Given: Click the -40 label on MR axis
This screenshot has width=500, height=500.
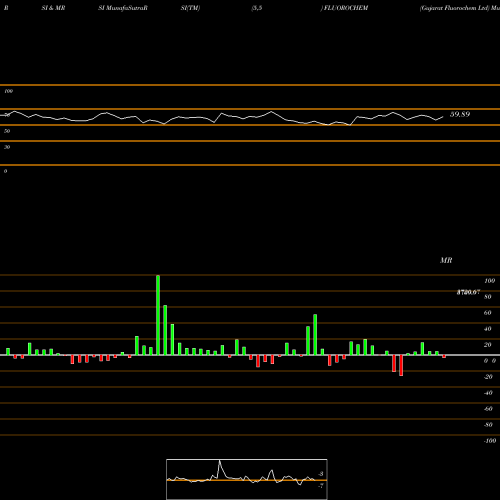Looking at the screenshot, I should click(x=488, y=393).
